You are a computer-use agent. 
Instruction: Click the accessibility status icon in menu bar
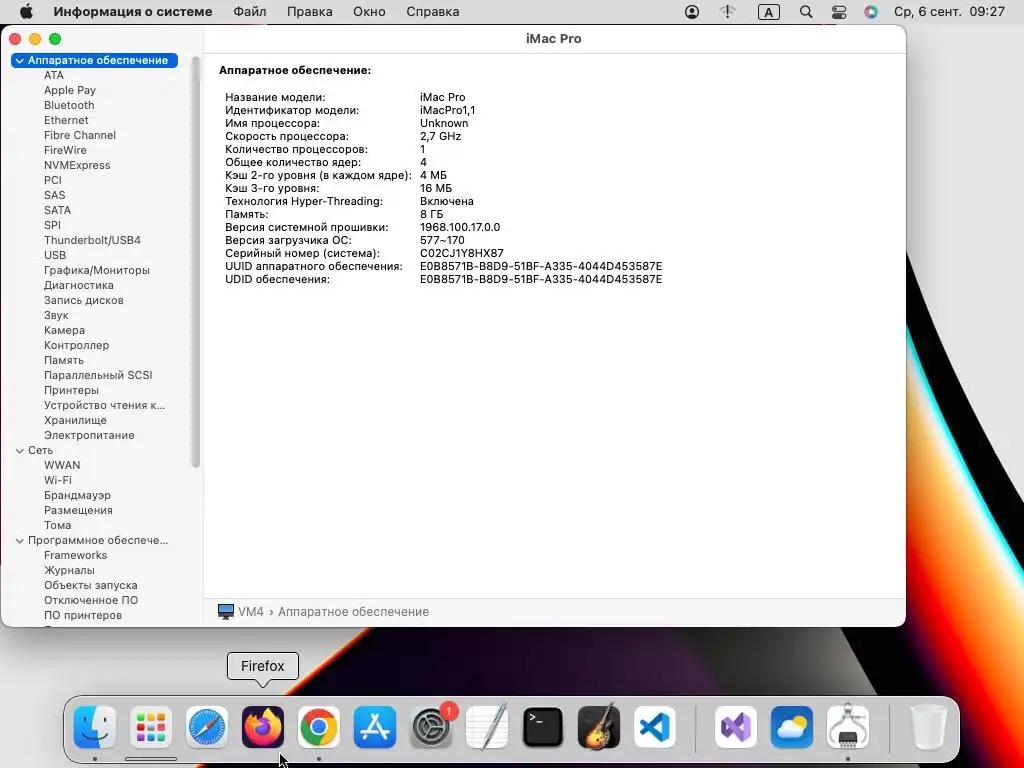coord(728,12)
